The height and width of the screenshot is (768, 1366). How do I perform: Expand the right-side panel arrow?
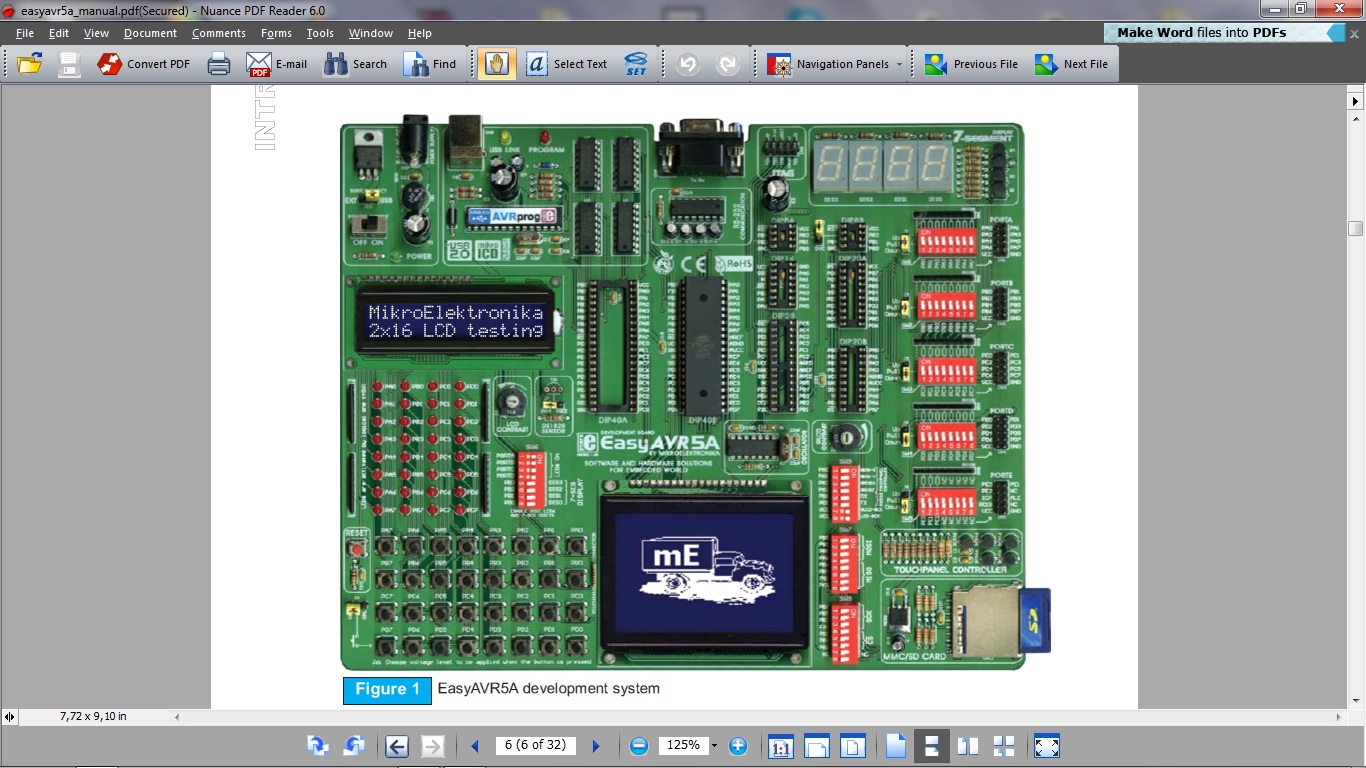(1356, 101)
